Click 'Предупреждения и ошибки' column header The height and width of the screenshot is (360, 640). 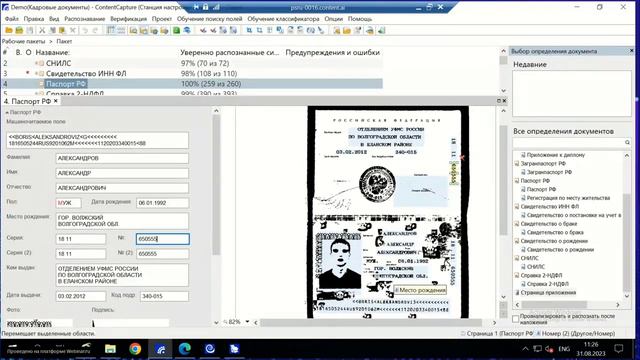333,52
